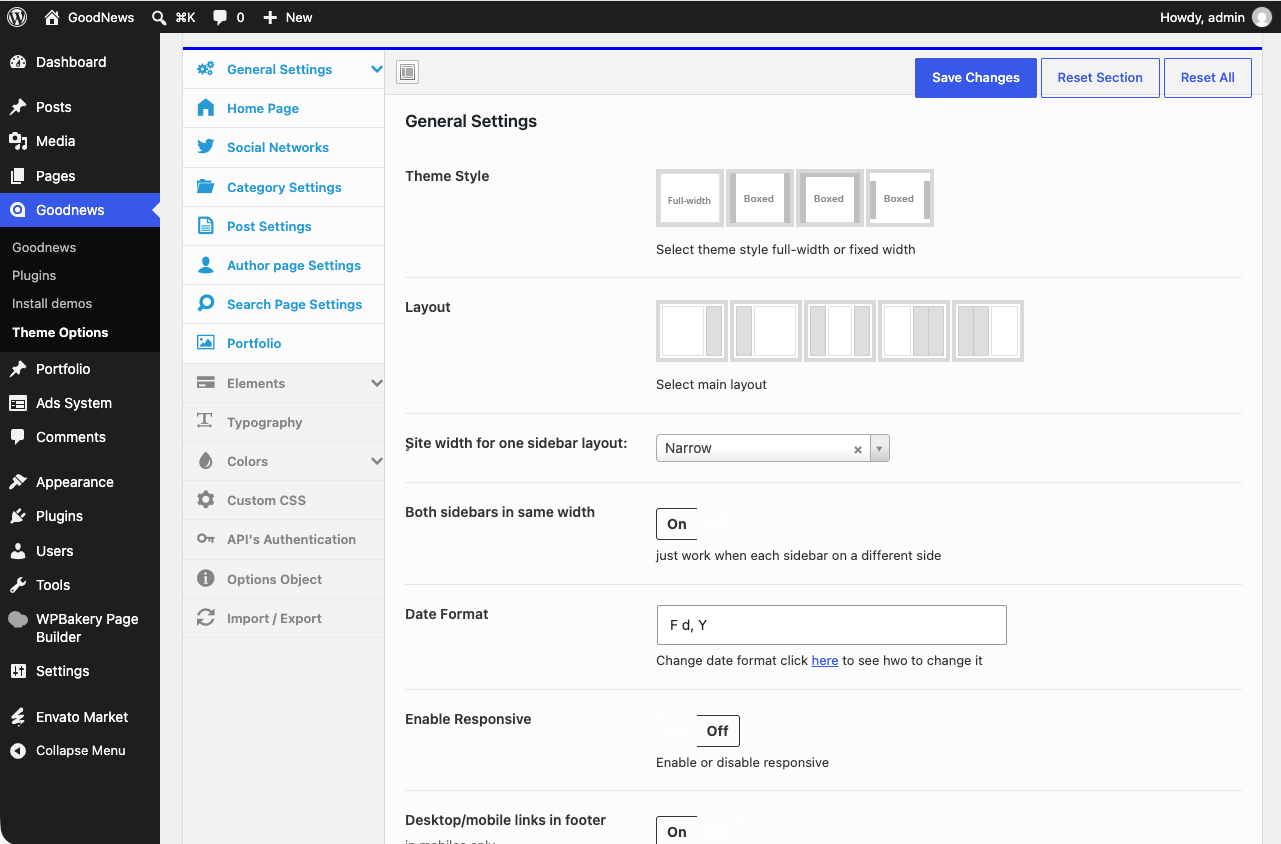Click the Tools wrench icon
1281x844 pixels.
(18, 585)
